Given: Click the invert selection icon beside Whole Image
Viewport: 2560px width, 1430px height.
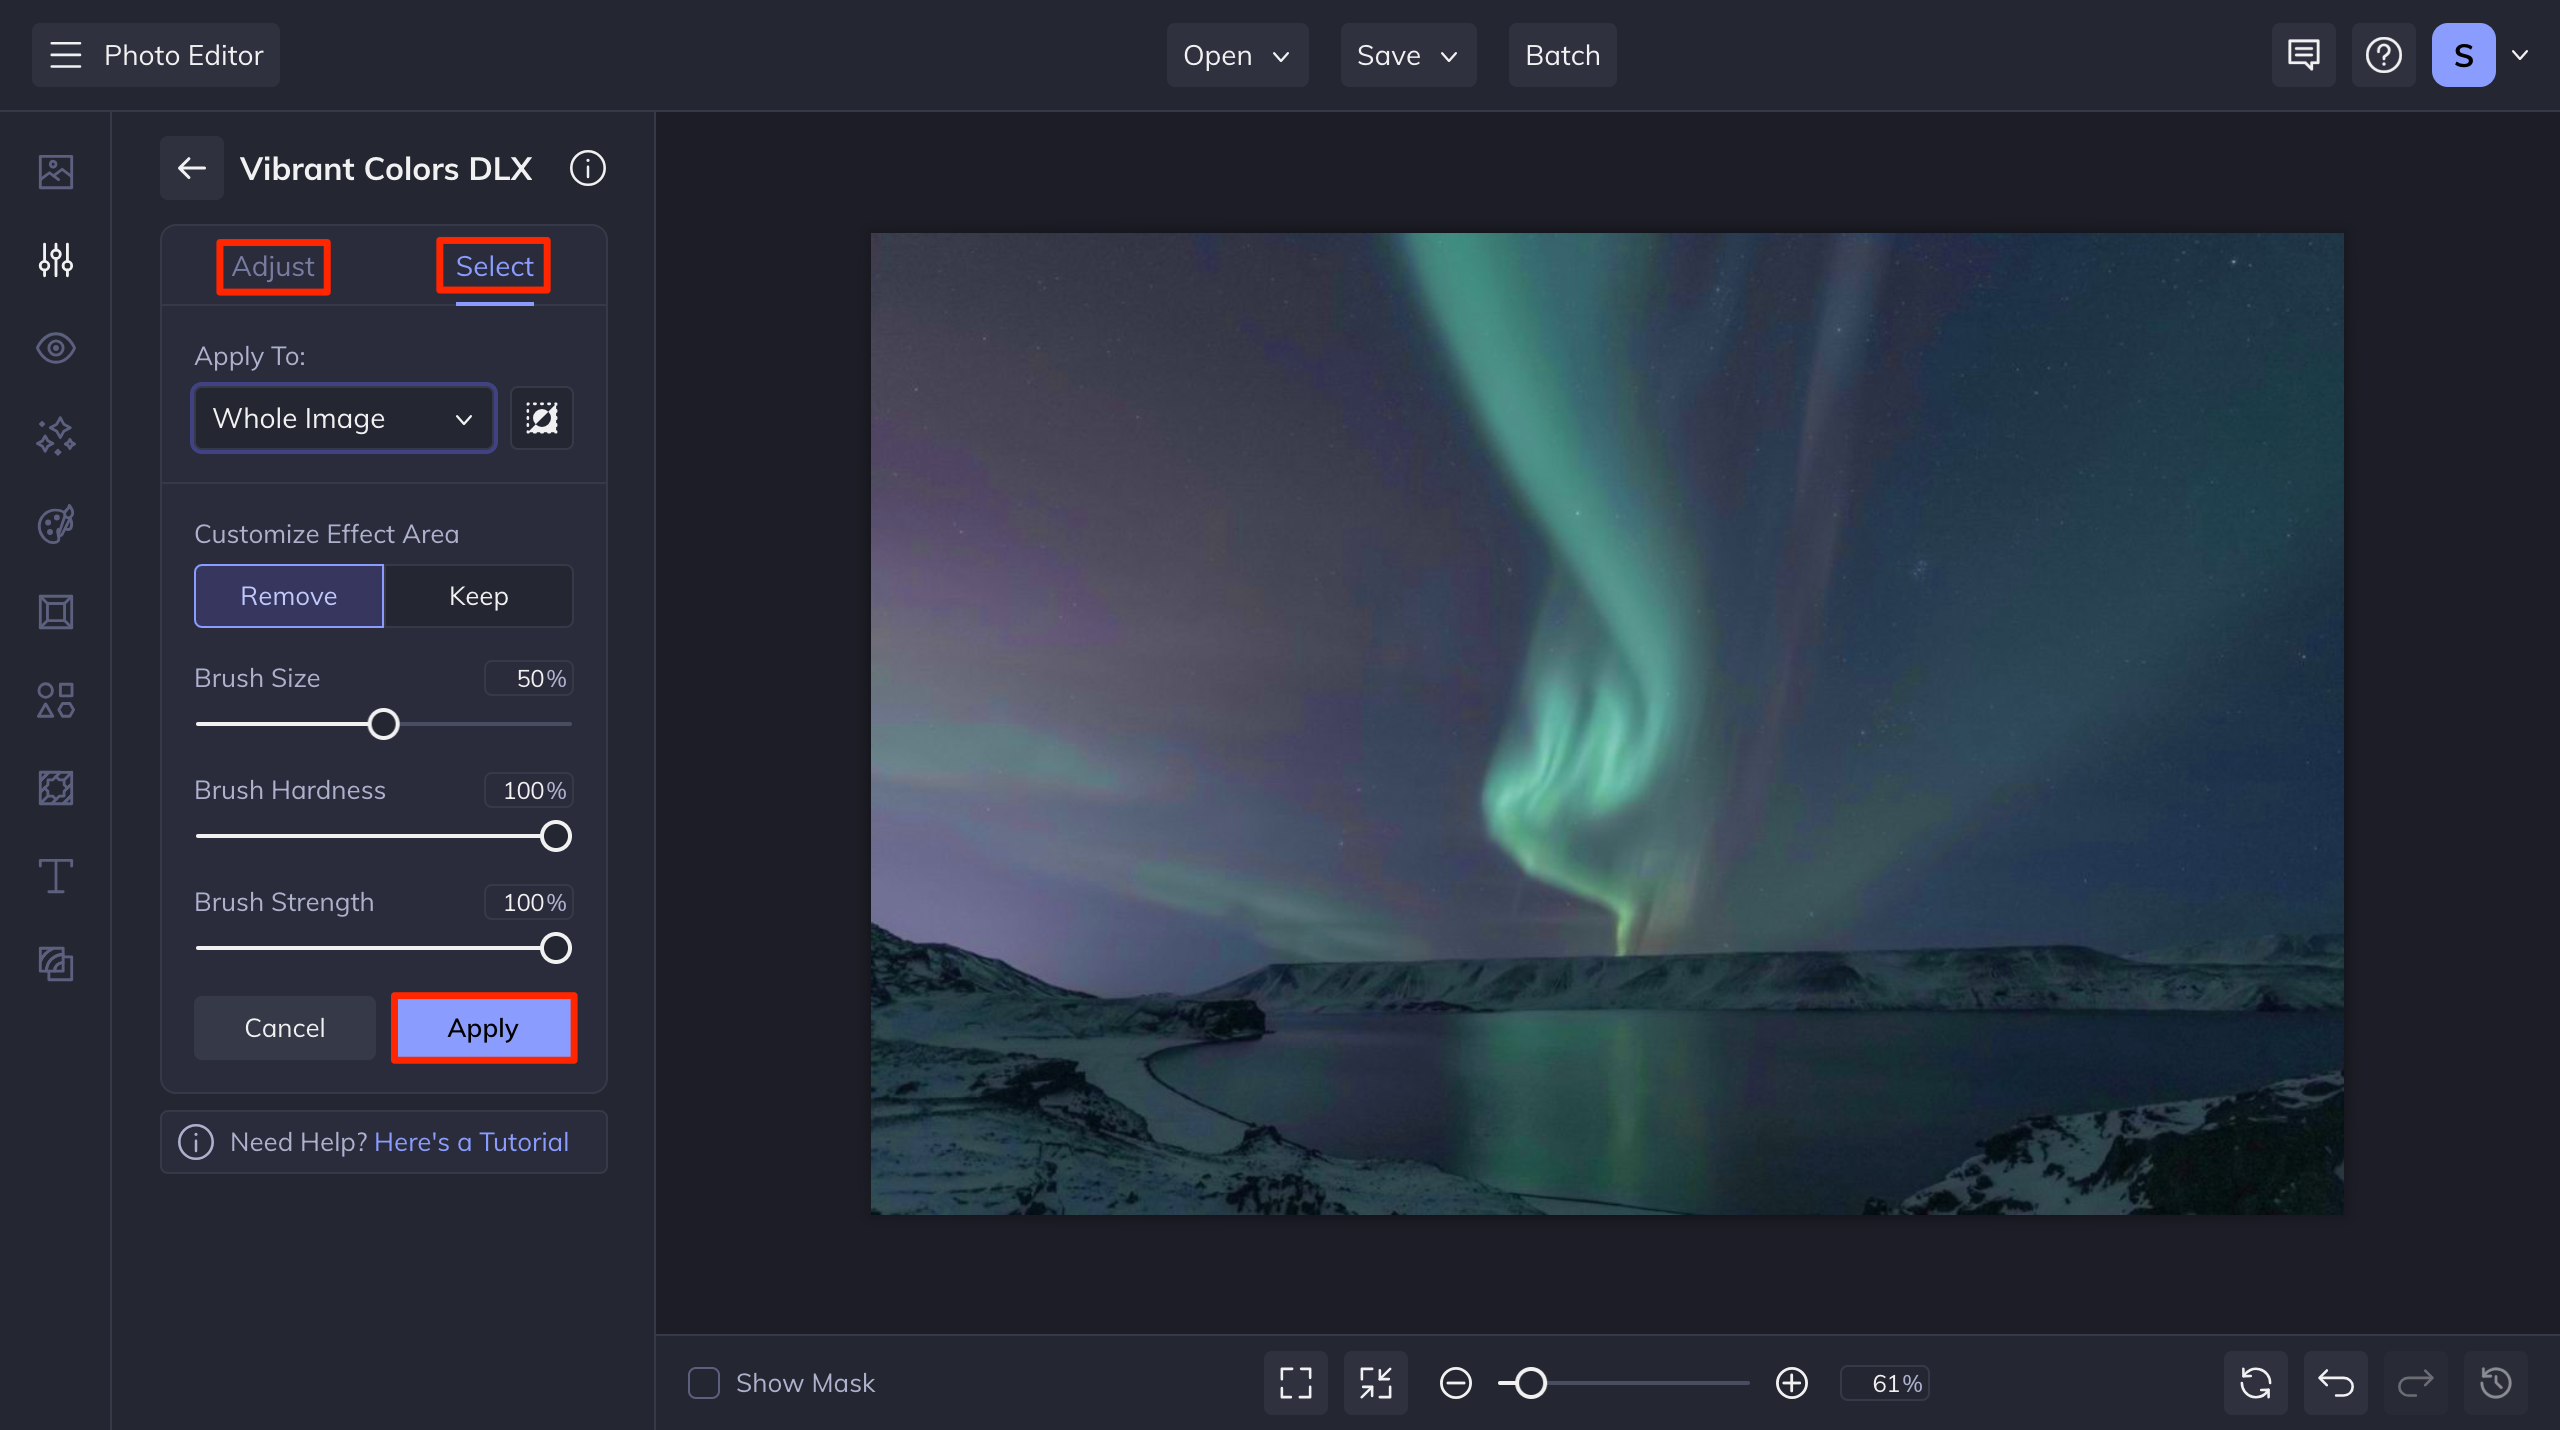Looking at the screenshot, I should coord(541,418).
